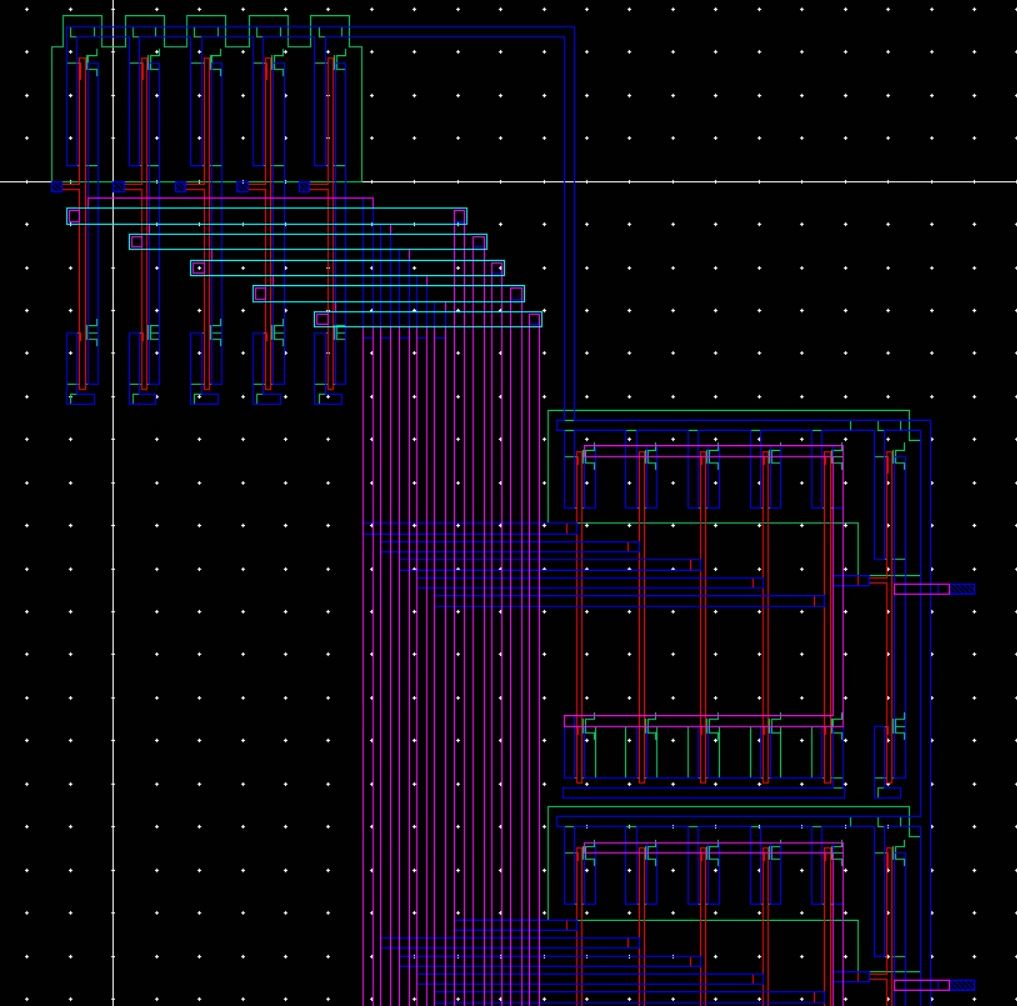Image resolution: width=1017 pixels, height=1006 pixels.
Task: Select the middle blue pin square on the axis
Action: 181,187
